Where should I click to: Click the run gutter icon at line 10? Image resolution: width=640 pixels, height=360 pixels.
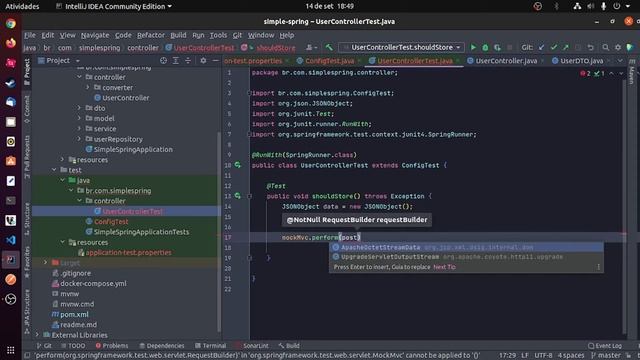[238, 165]
